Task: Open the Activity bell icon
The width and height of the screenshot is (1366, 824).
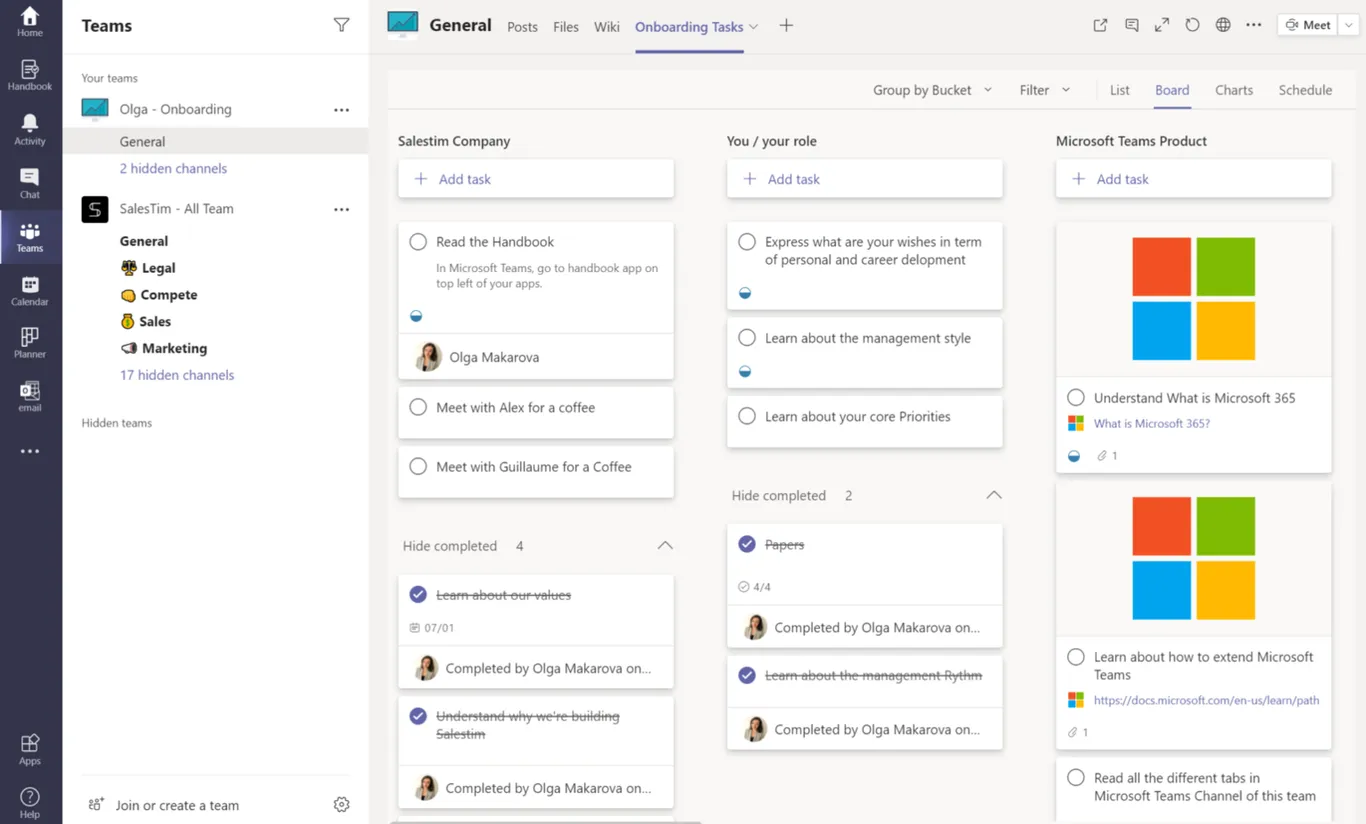Action: (x=30, y=129)
